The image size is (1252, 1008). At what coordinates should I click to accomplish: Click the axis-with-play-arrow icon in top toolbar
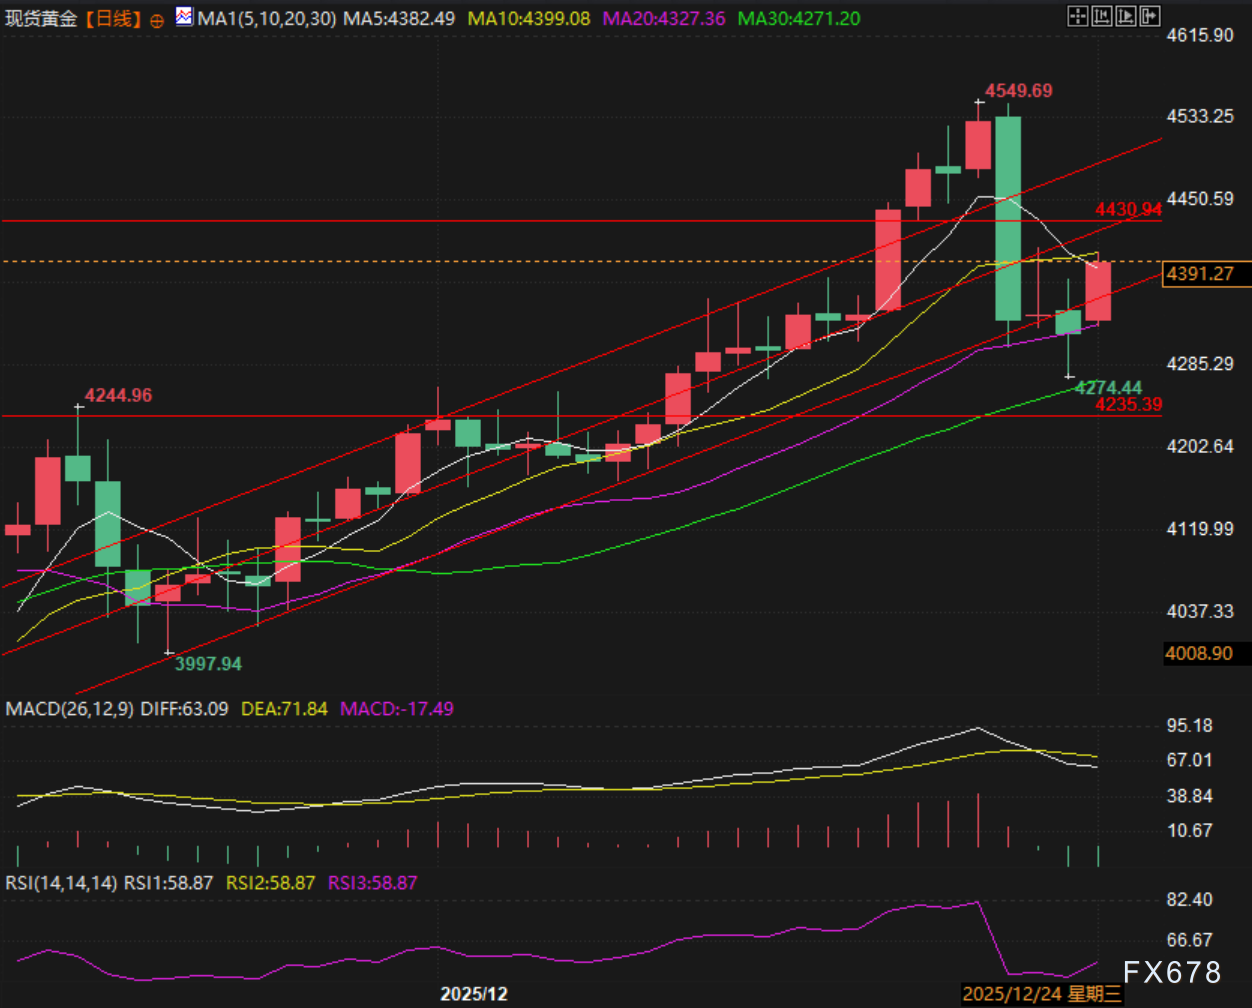[1126, 16]
